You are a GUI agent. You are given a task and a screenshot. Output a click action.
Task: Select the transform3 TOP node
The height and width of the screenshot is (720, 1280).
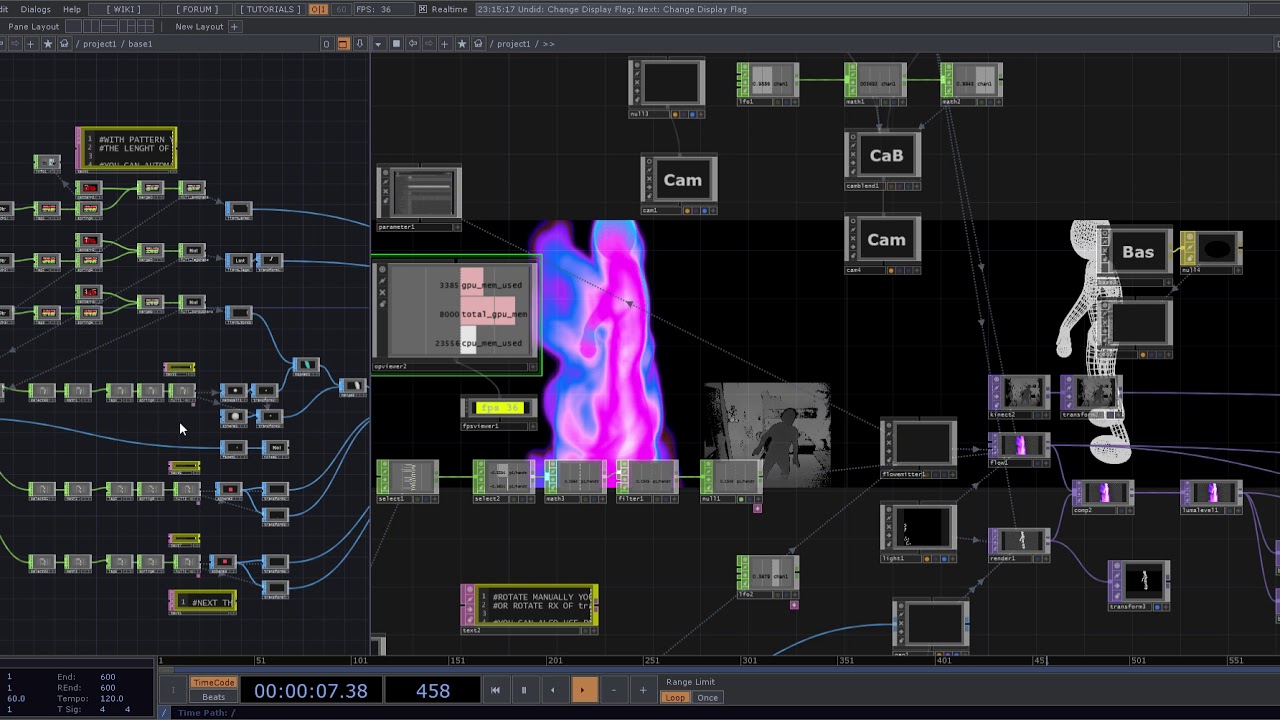1139,584
